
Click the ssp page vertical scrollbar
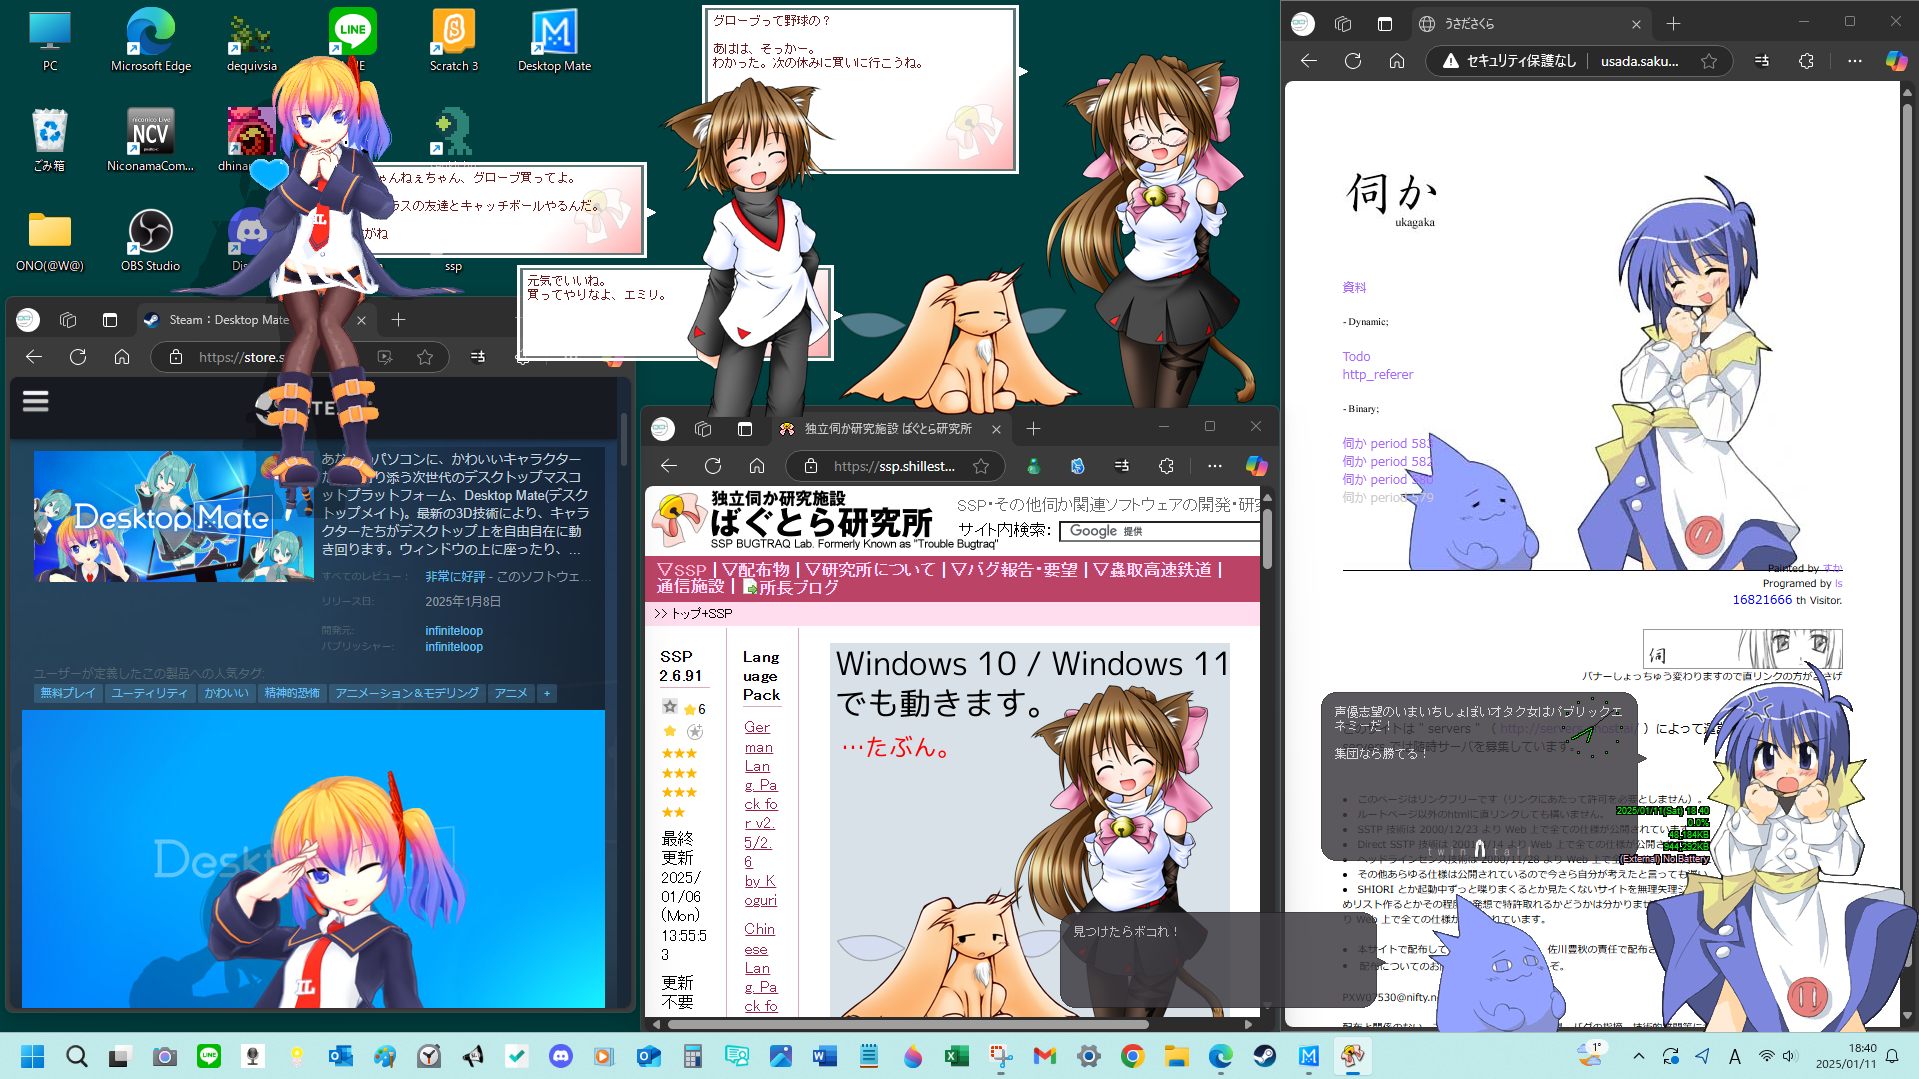[1267, 540]
